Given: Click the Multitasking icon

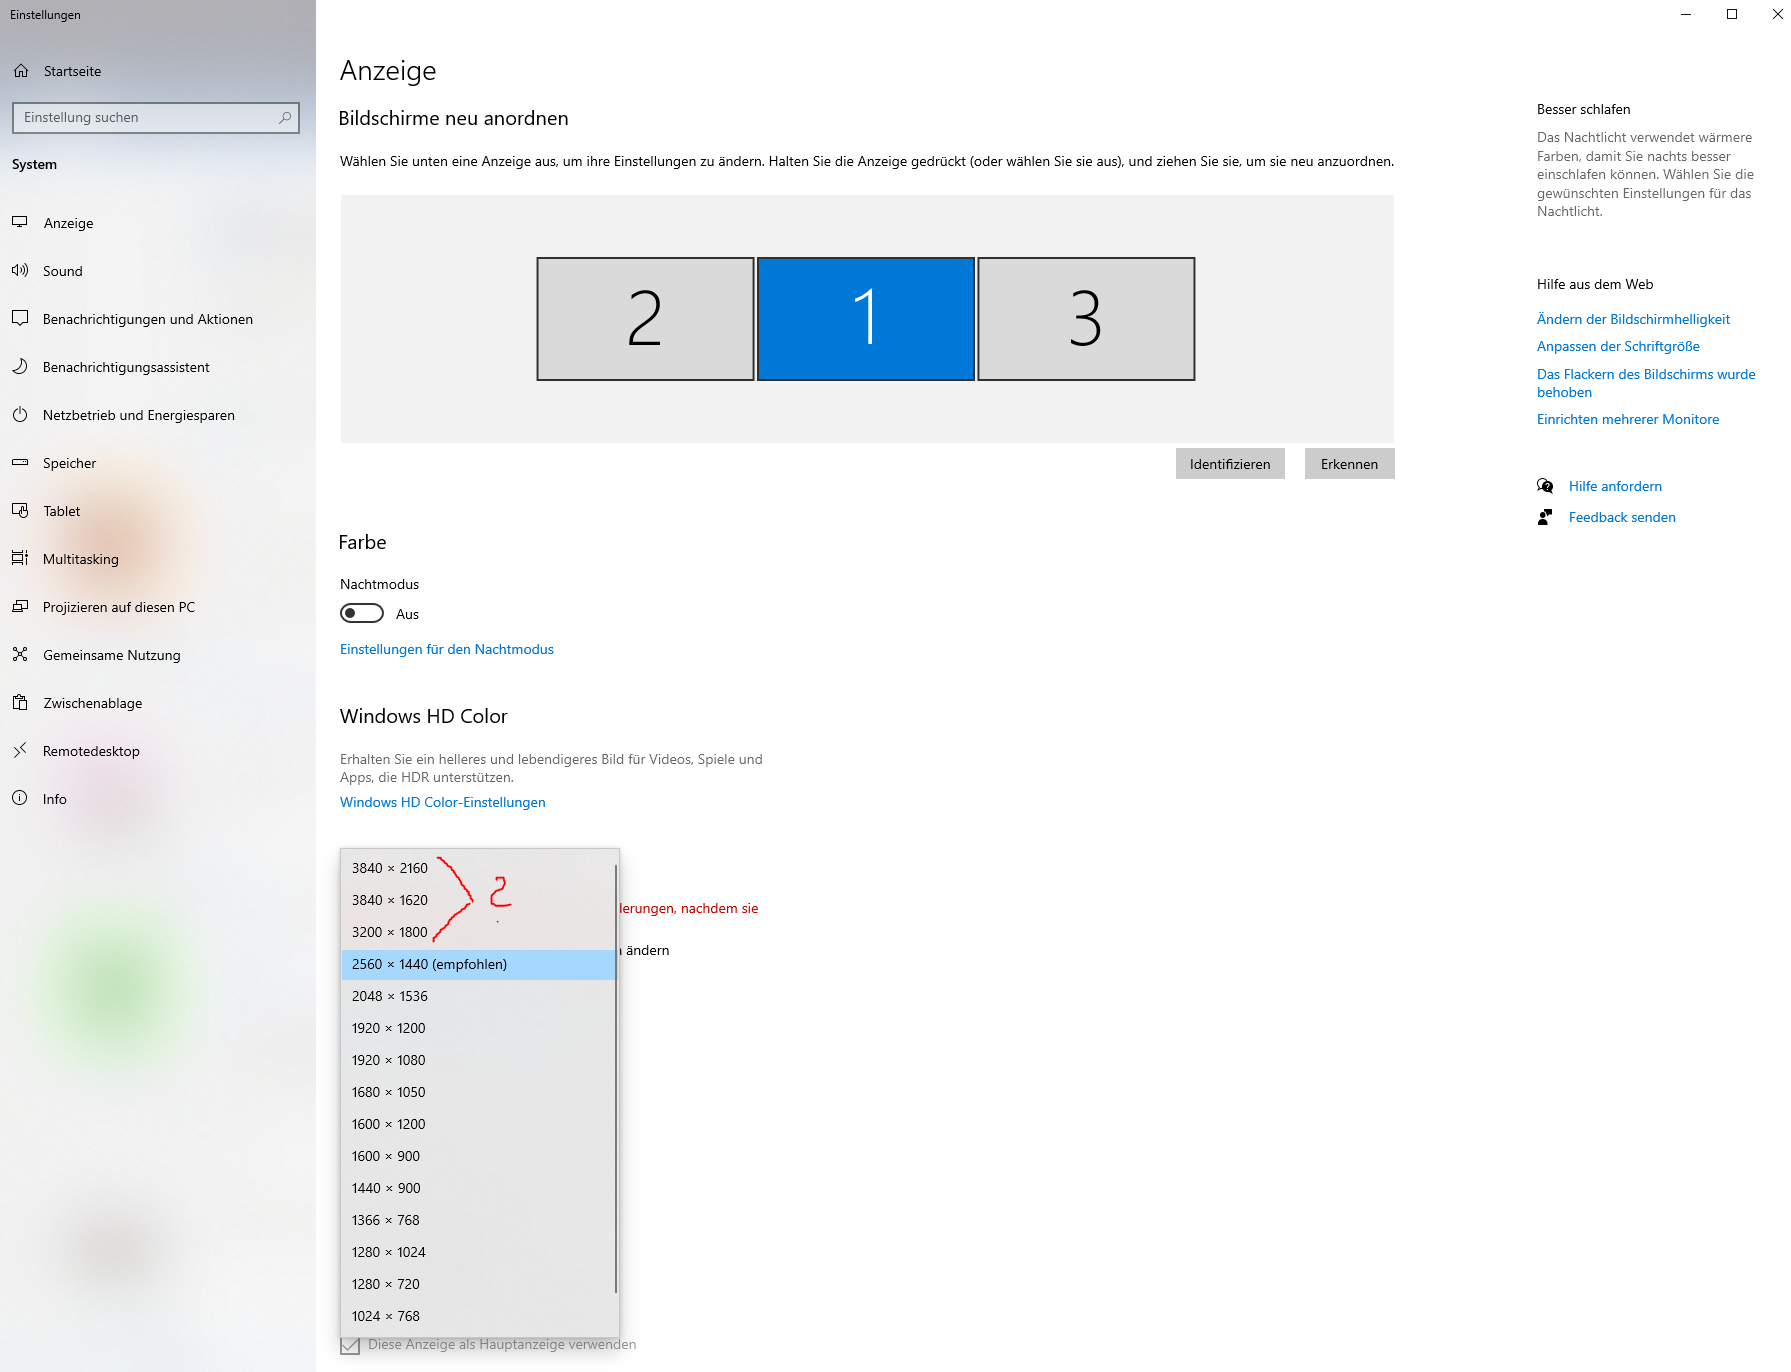Looking at the screenshot, I should coord(20,558).
